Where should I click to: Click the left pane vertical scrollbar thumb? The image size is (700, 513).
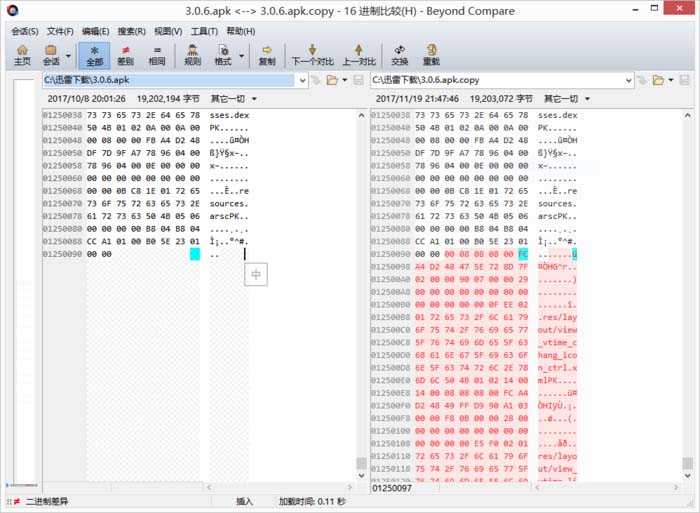click(x=361, y=463)
